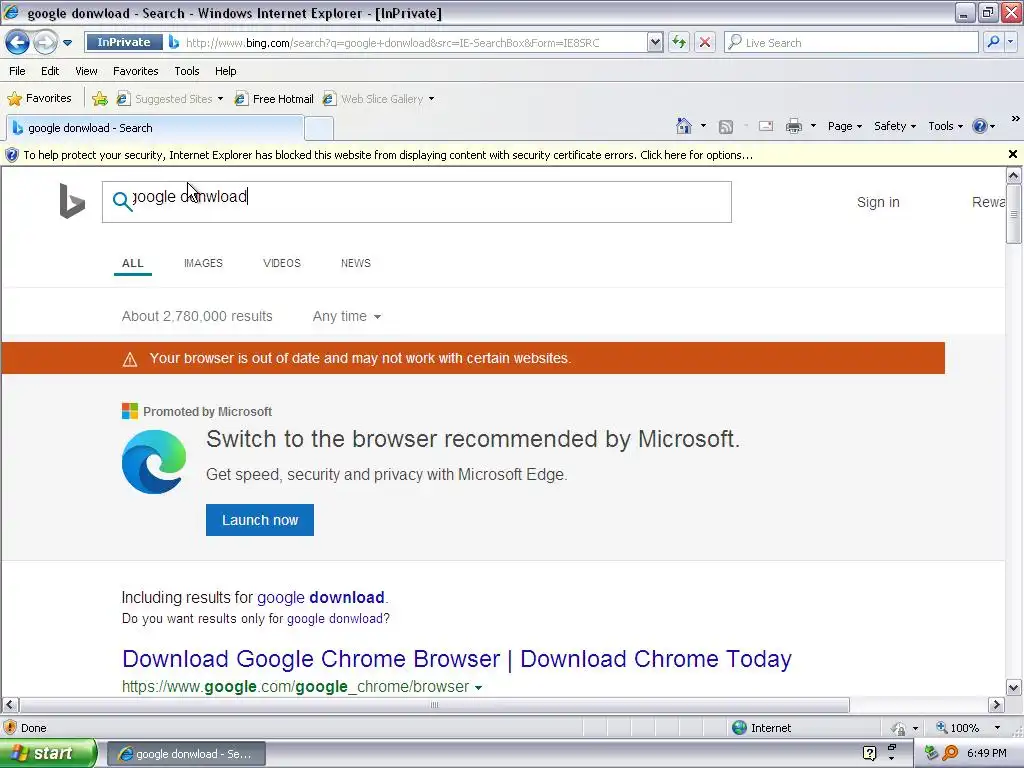The image size is (1024, 768).
Task: Open the Favorites menu
Action: (x=135, y=71)
